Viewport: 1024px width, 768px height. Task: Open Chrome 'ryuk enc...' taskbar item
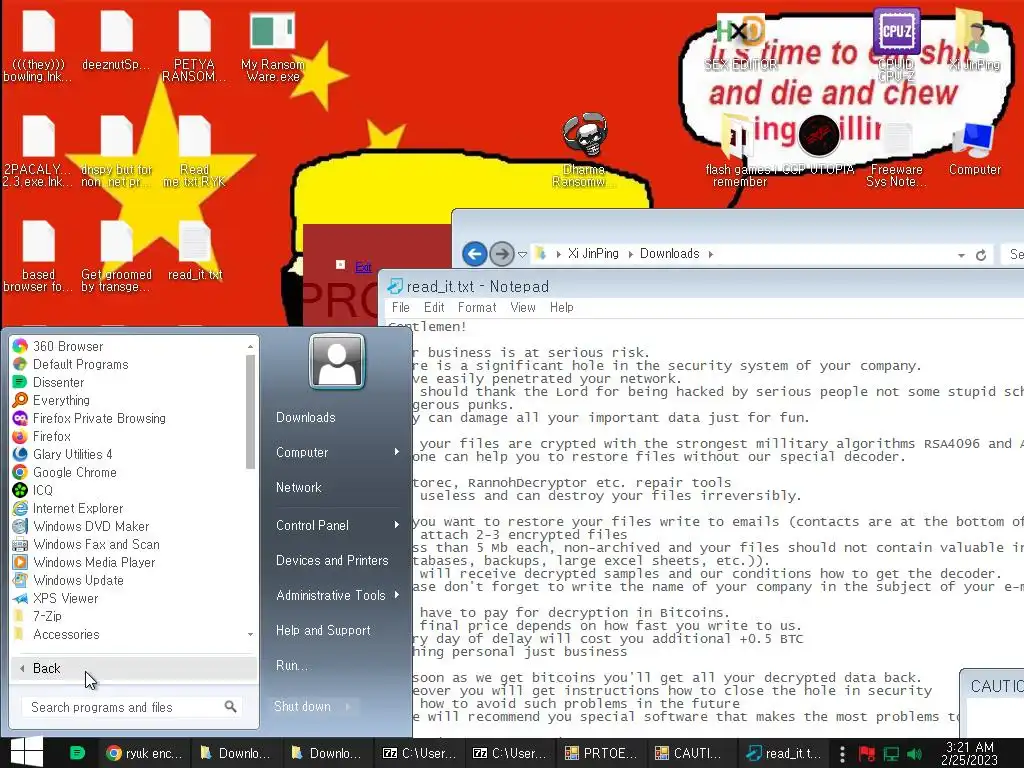tap(144, 753)
